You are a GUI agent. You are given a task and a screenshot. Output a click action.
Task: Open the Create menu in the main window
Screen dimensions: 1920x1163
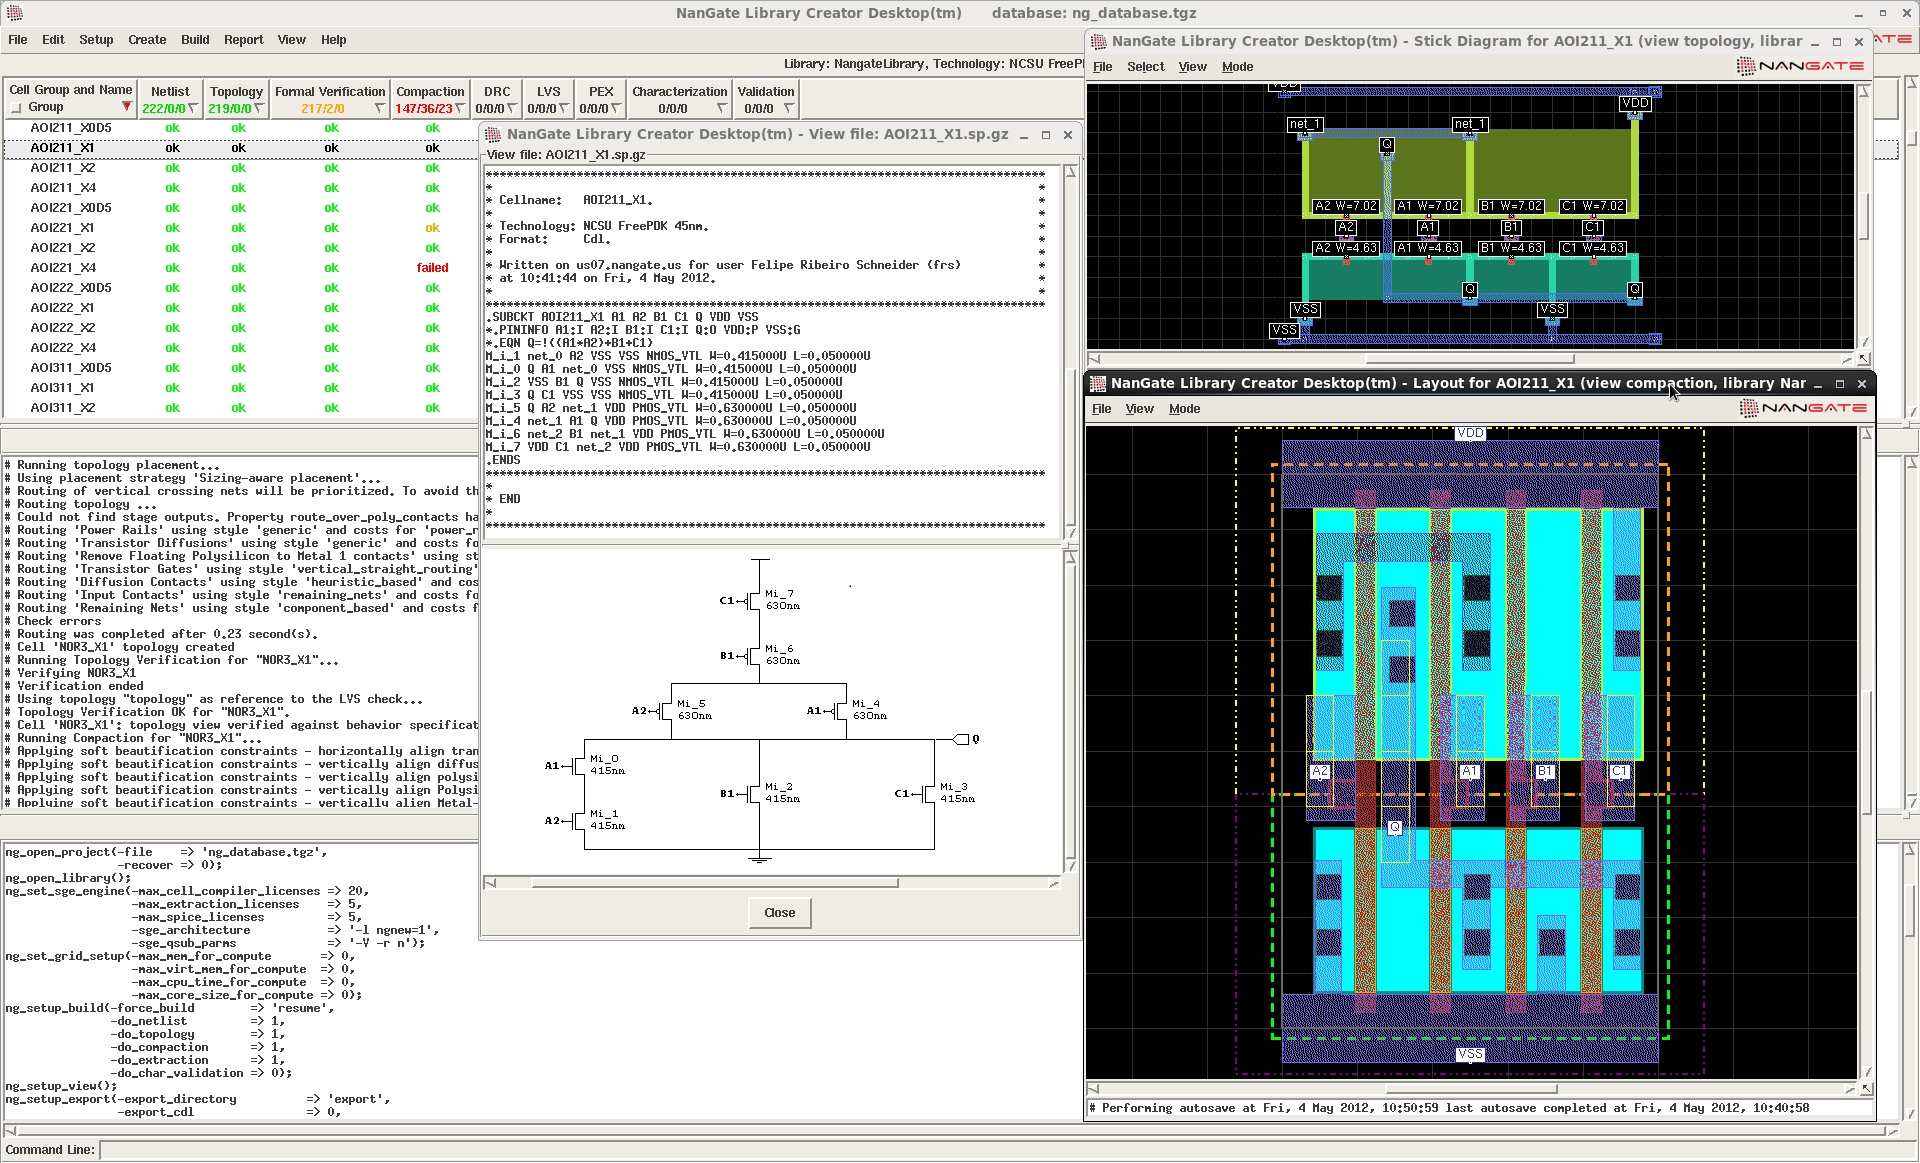pyautogui.click(x=147, y=40)
